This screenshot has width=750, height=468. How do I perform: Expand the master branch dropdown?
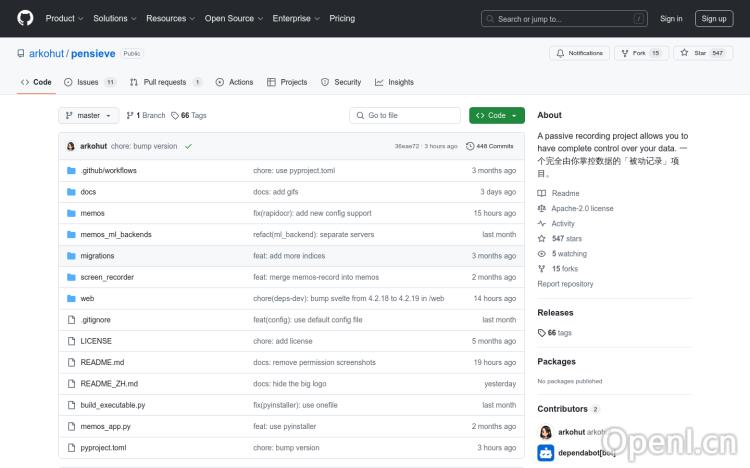(88, 116)
